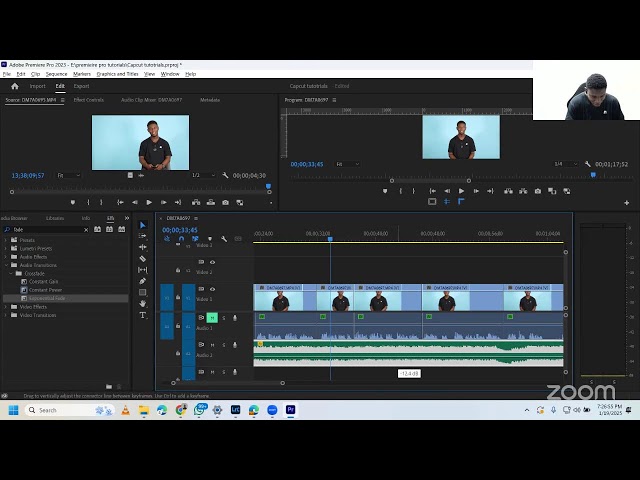The width and height of the screenshot is (640, 480).
Task: Toggle lock on Video 1 track
Action: tap(178, 298)
